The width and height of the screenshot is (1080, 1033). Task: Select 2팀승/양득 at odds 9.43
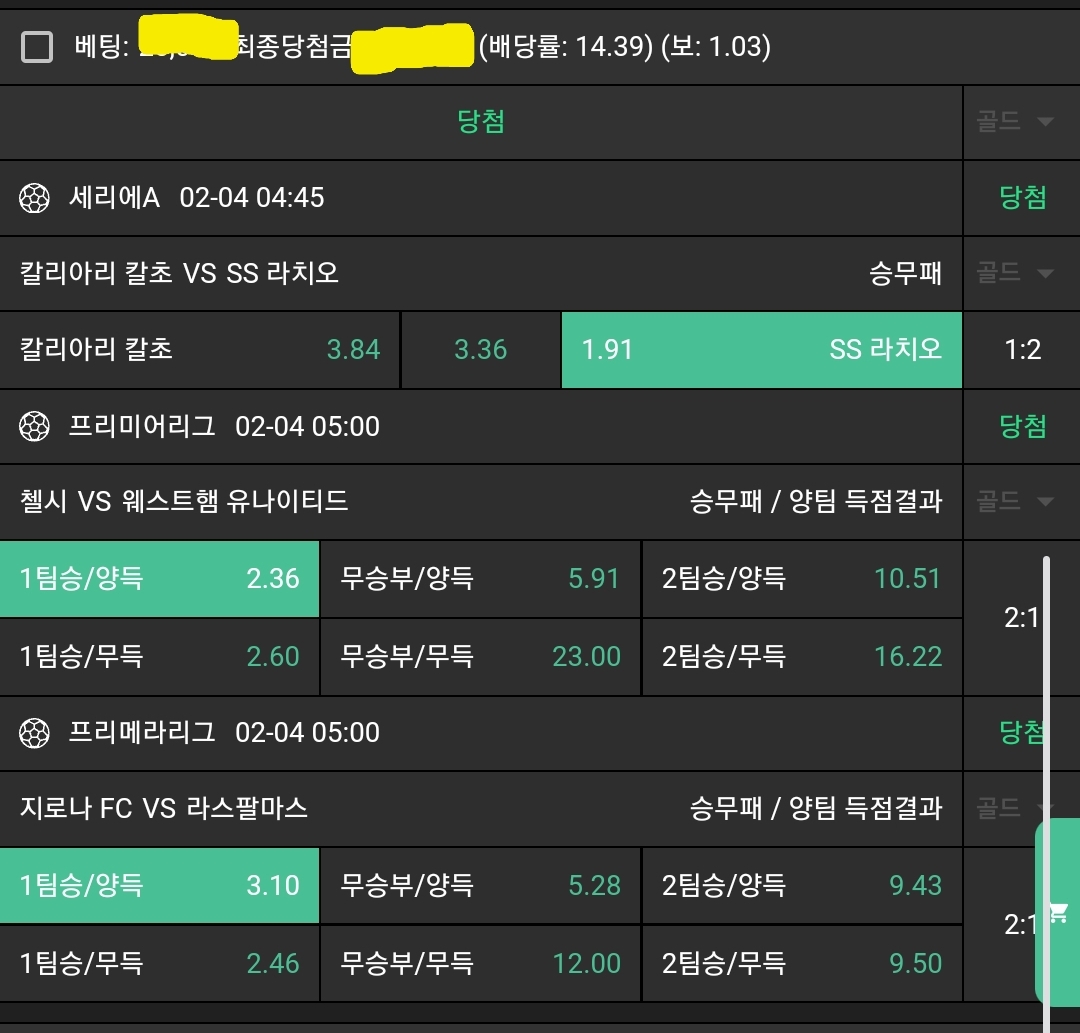[801, 885]
